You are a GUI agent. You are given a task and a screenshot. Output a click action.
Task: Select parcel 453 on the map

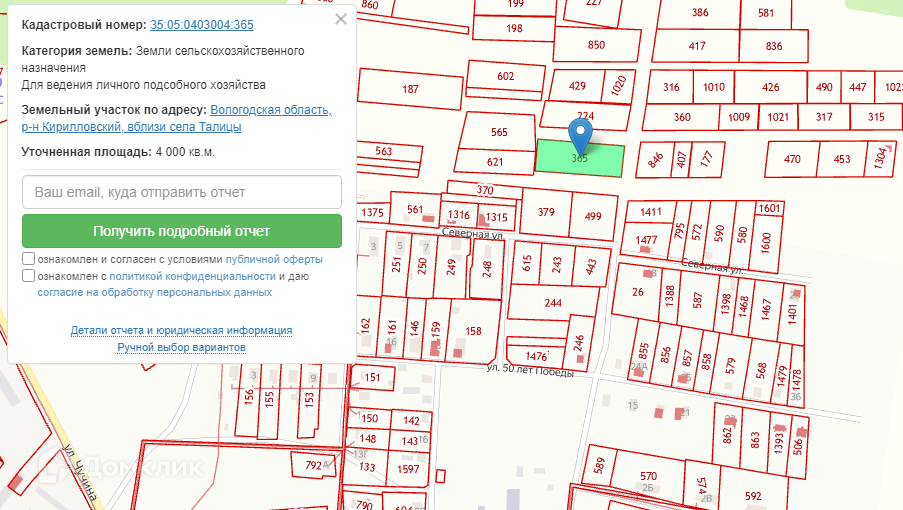coord(841,158)
